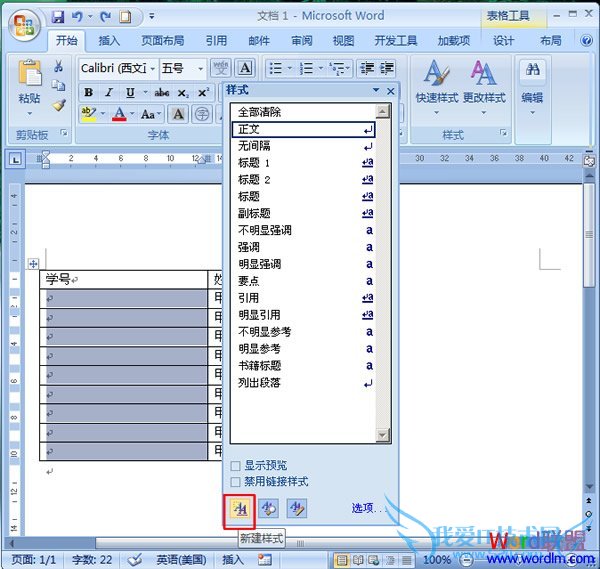600x569 pixels.
Task: Expand the highlight color options
Action: pyautogui.click(x=103, y=114)
